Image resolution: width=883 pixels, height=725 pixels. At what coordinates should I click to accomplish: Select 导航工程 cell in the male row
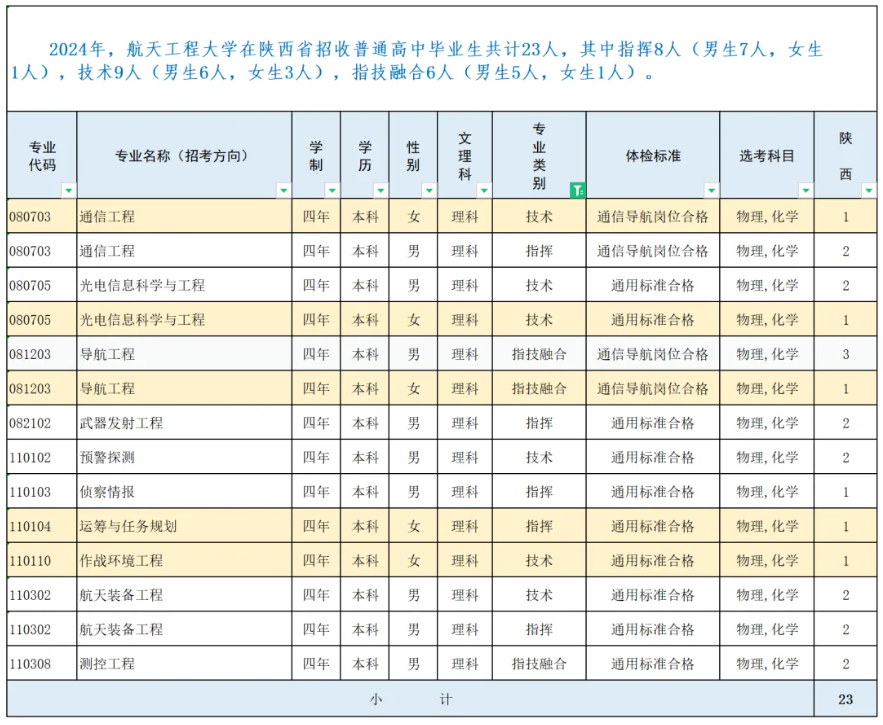(184, 354)
